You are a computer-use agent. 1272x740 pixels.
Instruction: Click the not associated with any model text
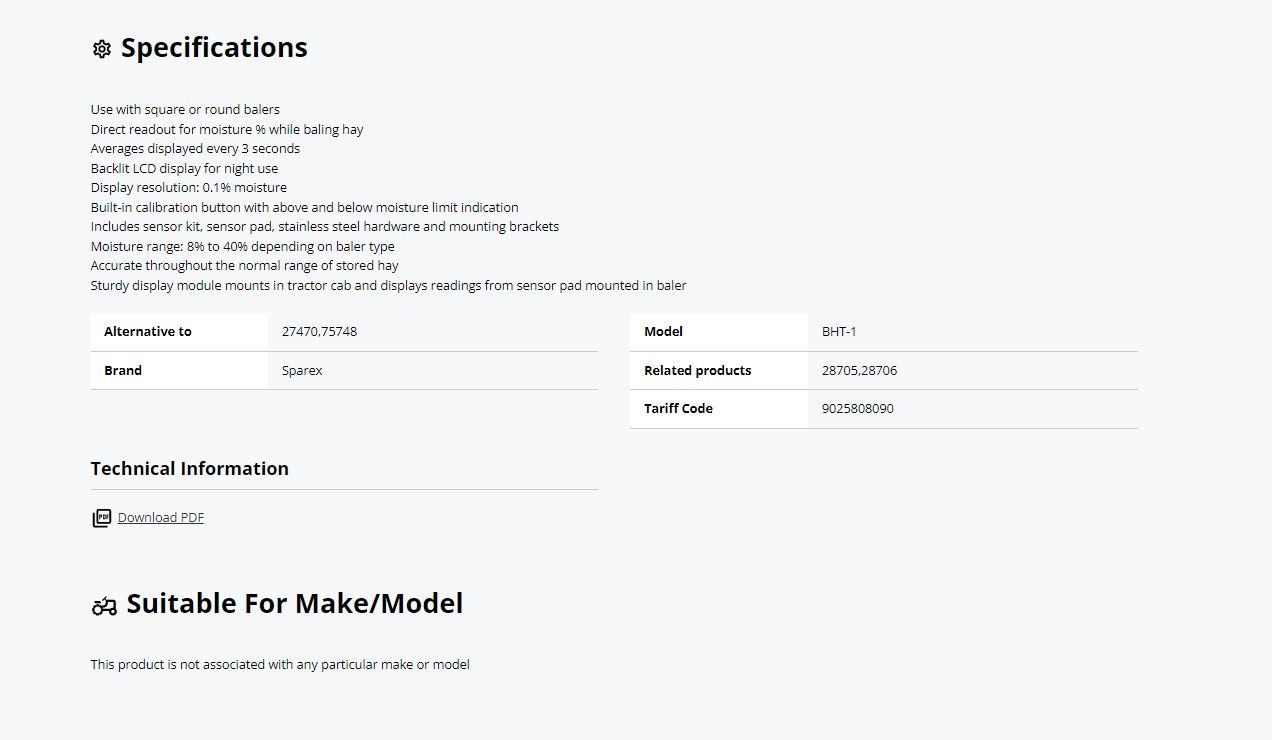pos(280,665)
